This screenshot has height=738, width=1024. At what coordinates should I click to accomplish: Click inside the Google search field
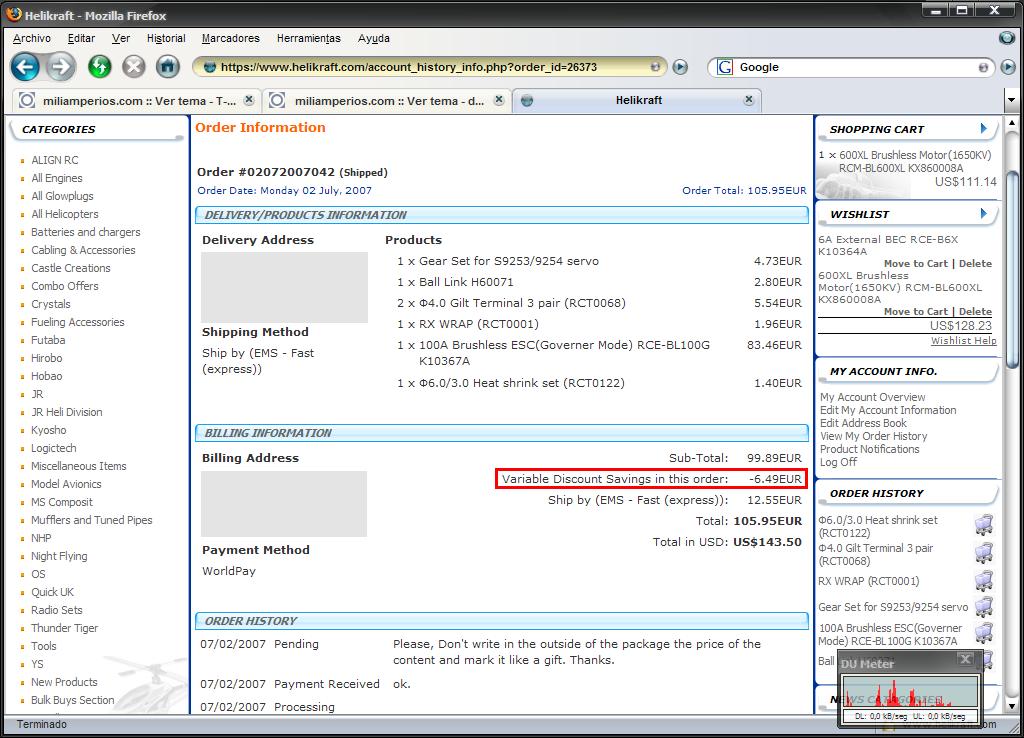(x=855, y=67)
